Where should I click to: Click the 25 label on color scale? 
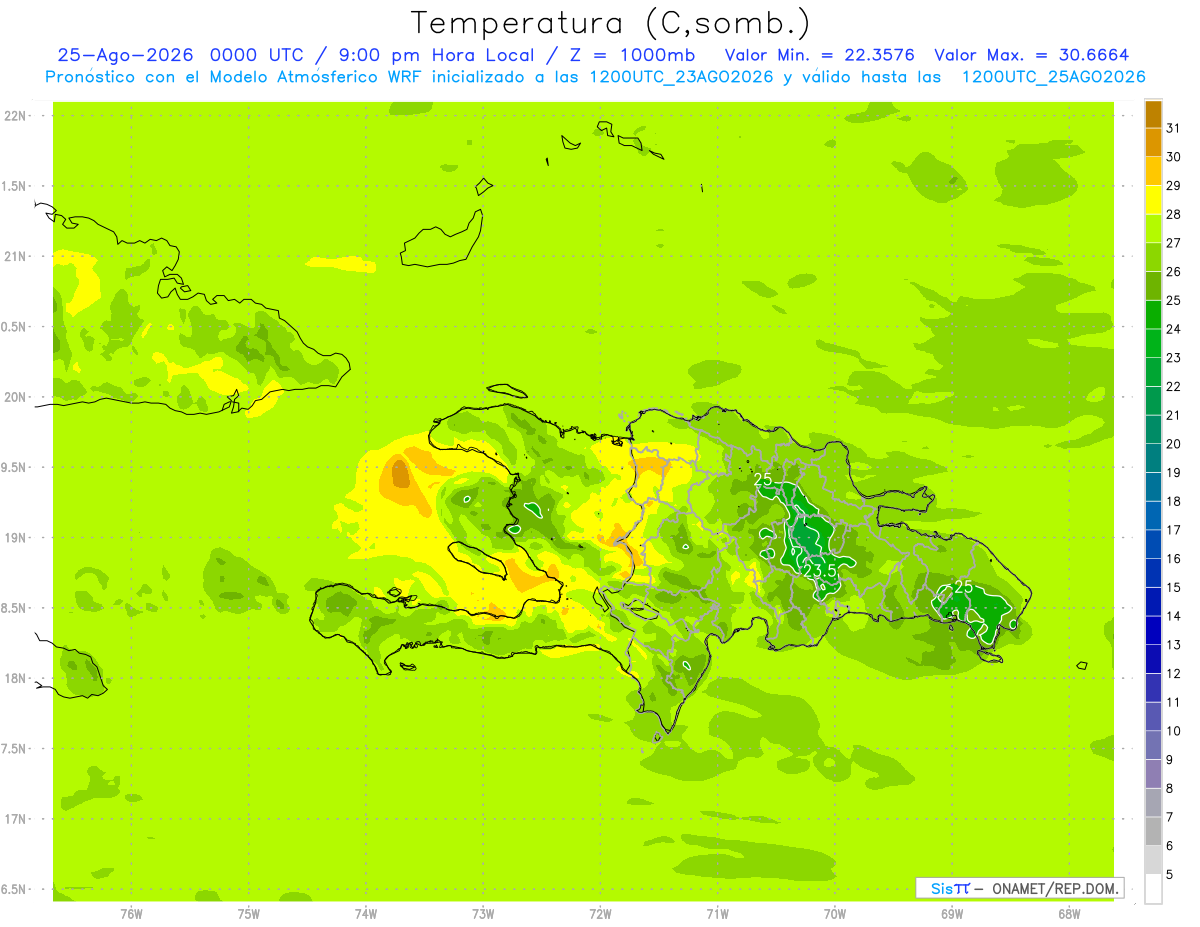1173,300
